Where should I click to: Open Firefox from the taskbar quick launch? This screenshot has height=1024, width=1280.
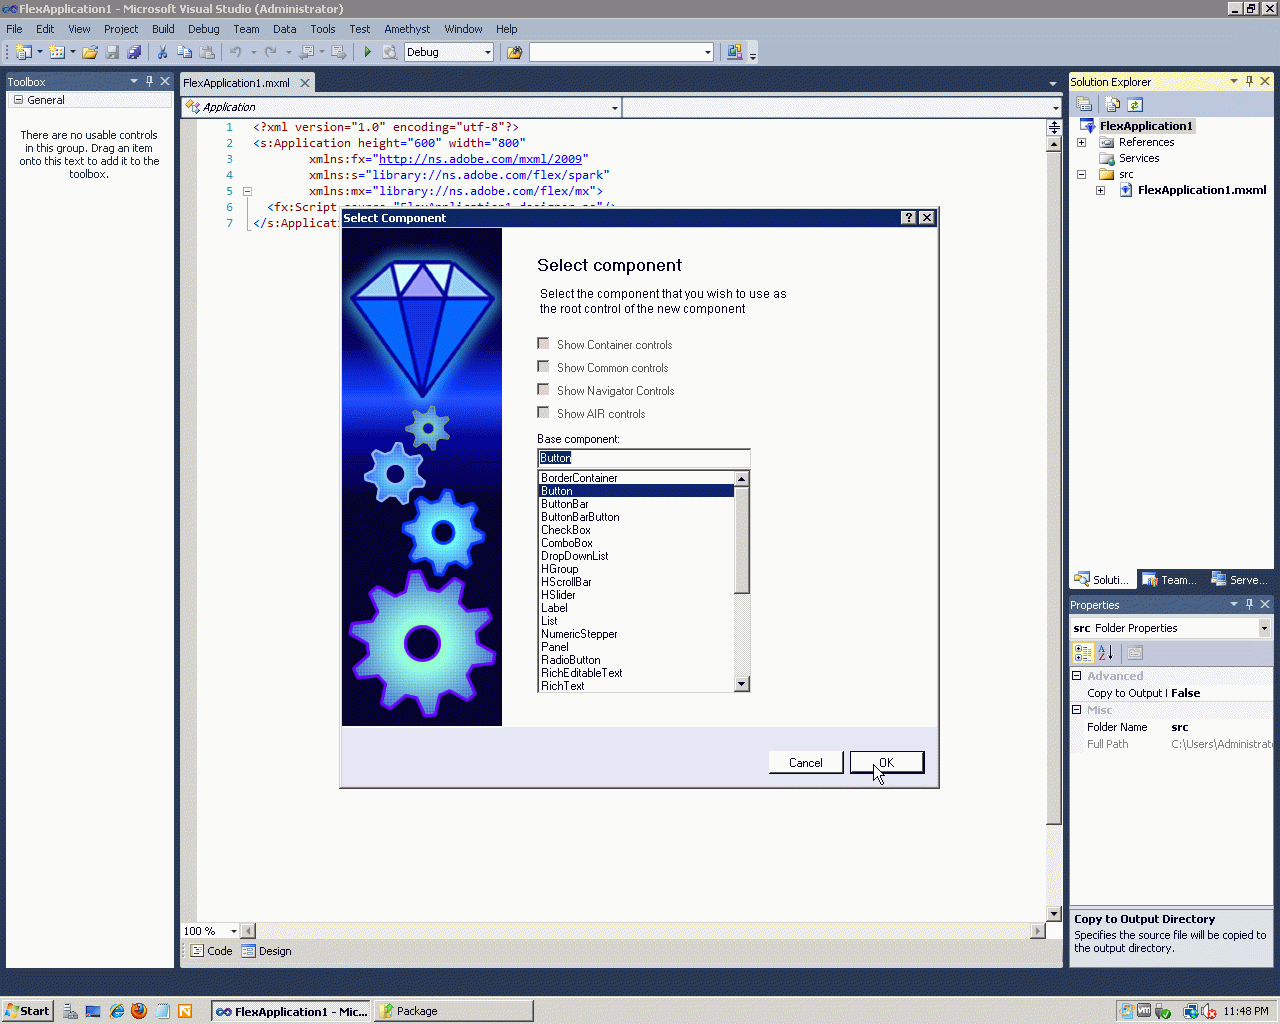[139, 1011]
